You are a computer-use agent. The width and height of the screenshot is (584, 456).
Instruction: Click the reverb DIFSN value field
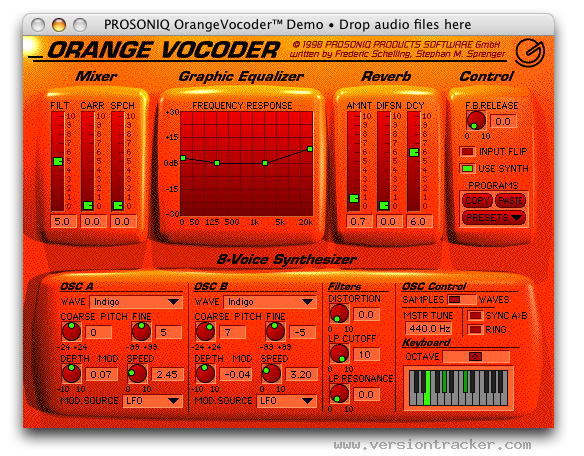coord(389,221)
